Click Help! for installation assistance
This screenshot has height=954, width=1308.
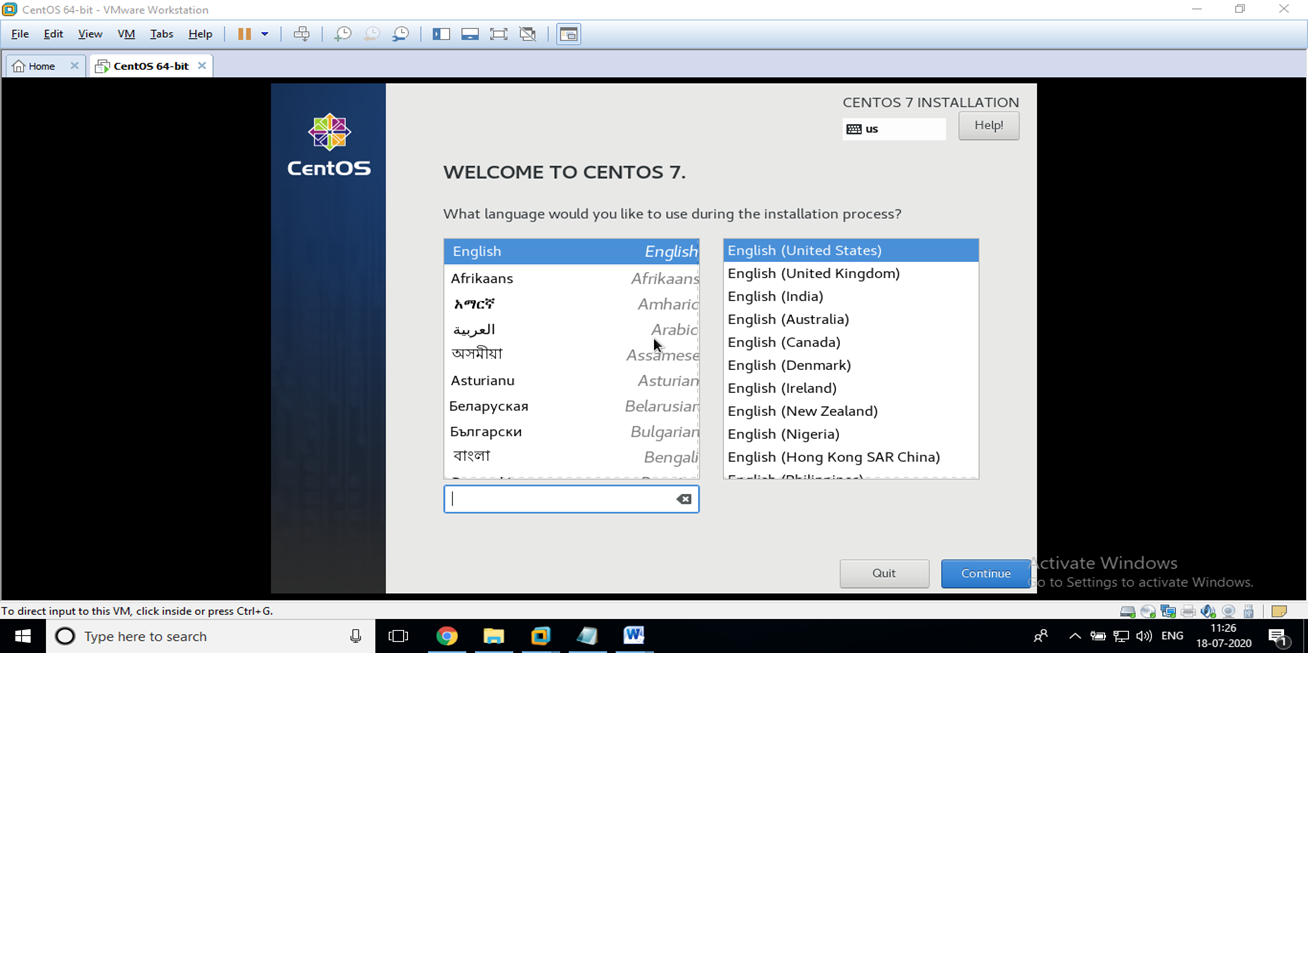[988, 125]
